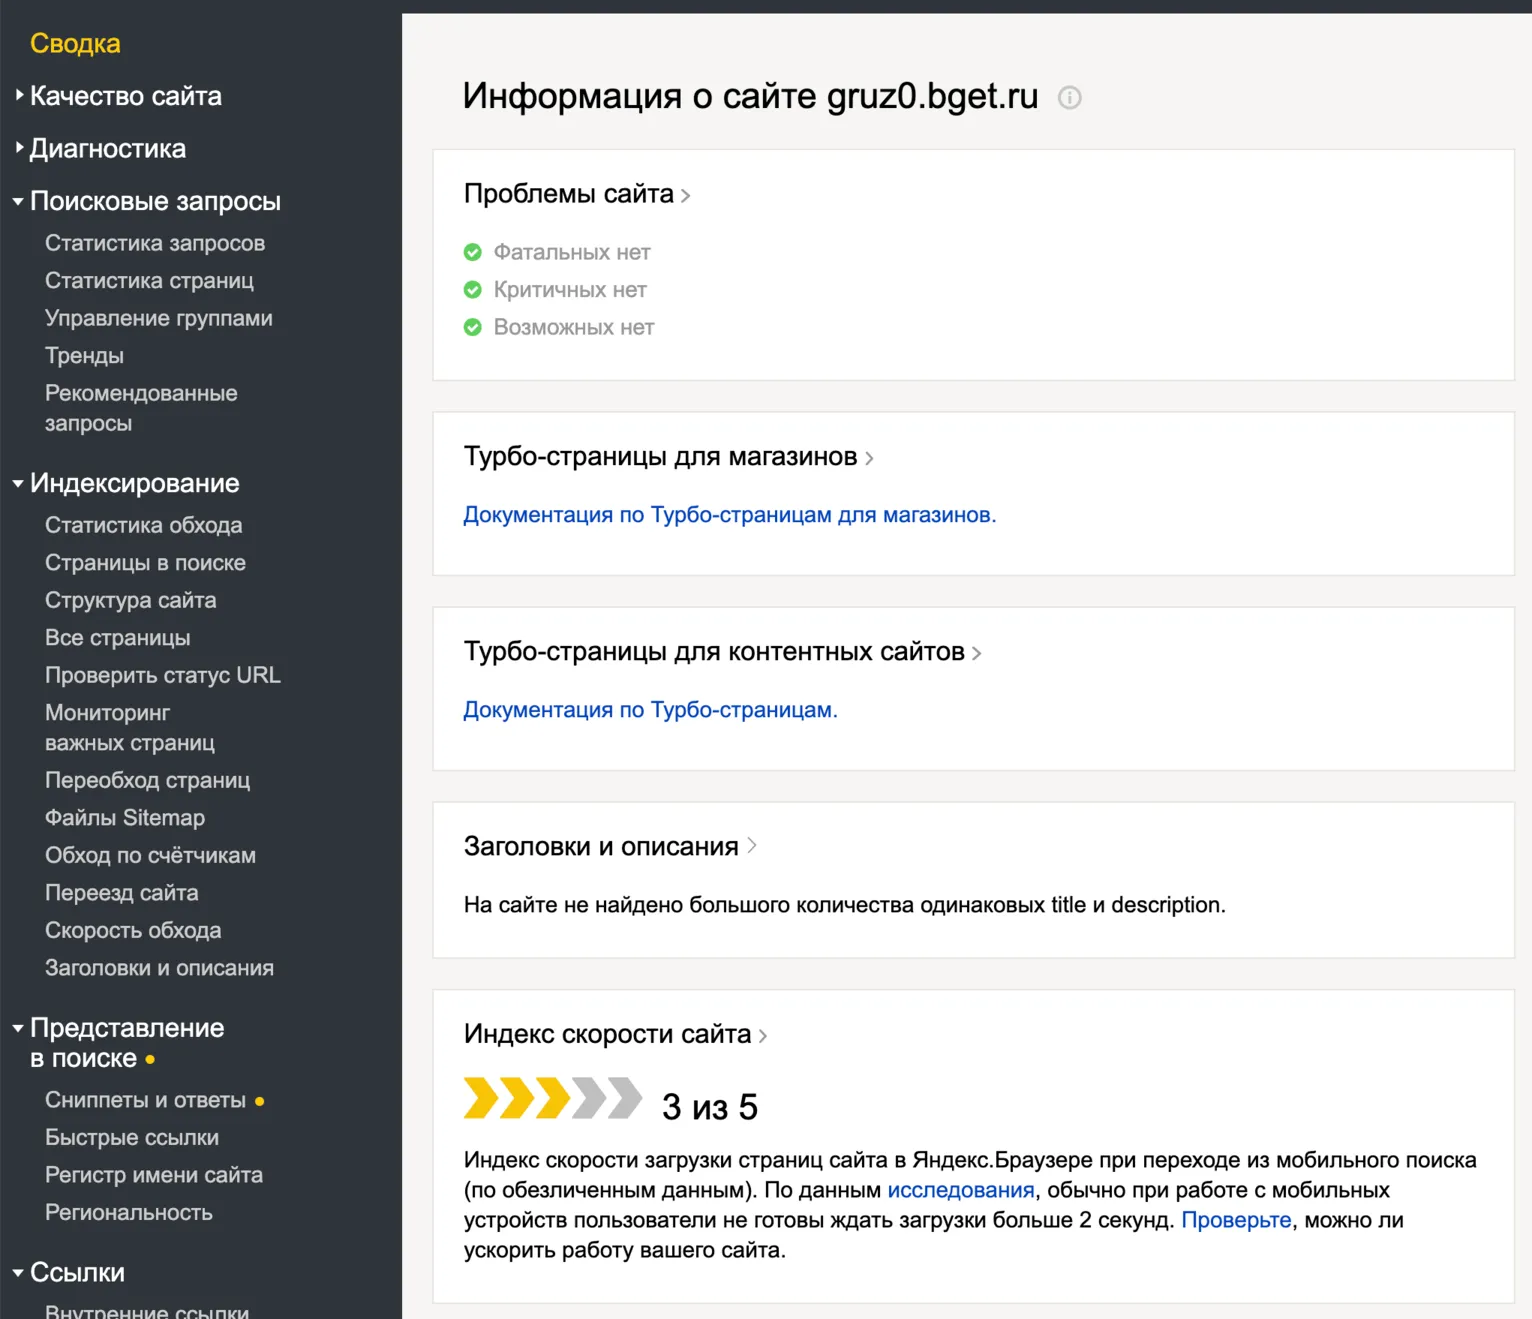Open Рекомендованные запросы sidebar item
The width and height of the screenshot is (1532, 1319).
pos(141,408)
